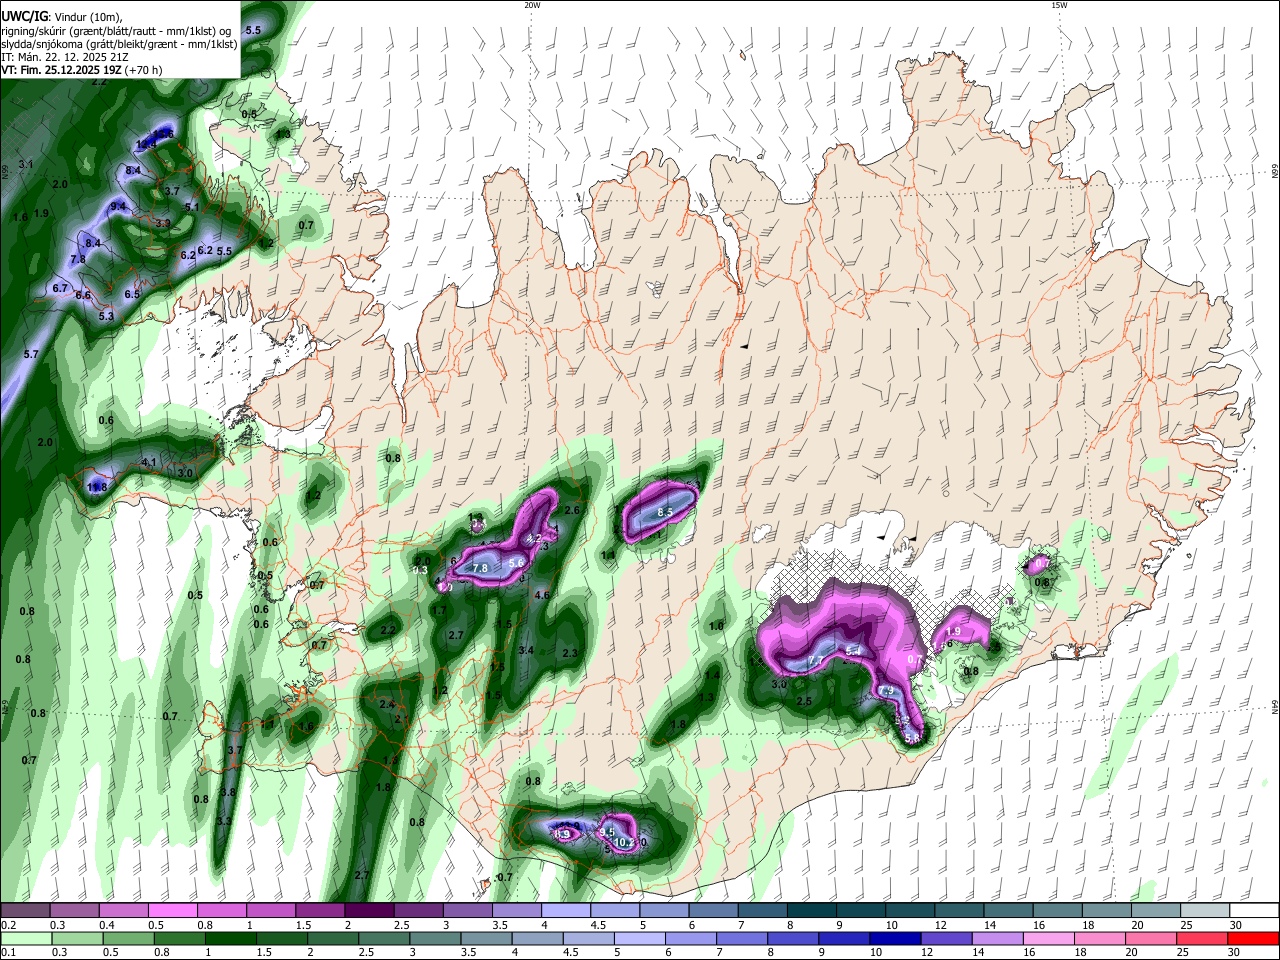
Task: Click the "5.6" precipitation value
Action: pos(516,564)
